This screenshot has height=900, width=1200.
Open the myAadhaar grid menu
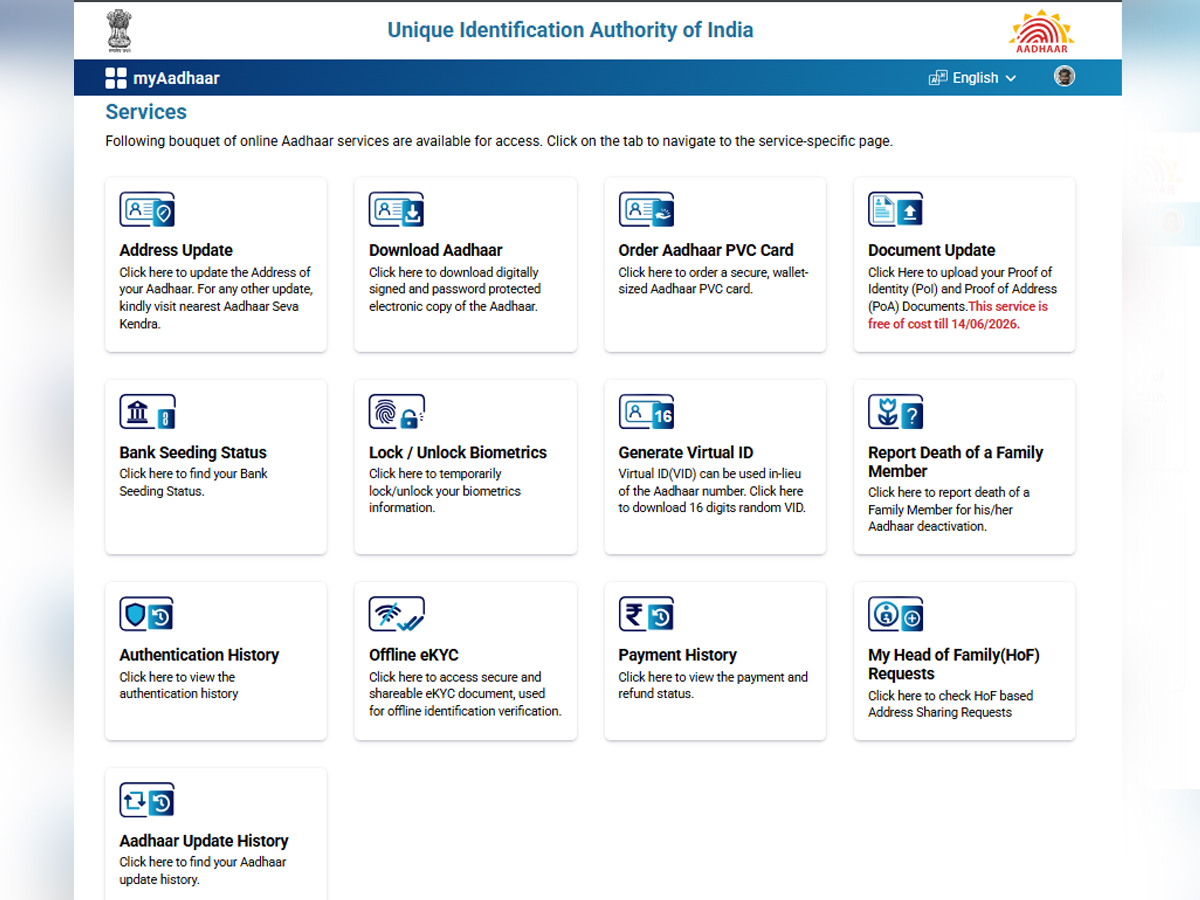tap(116, 78)
